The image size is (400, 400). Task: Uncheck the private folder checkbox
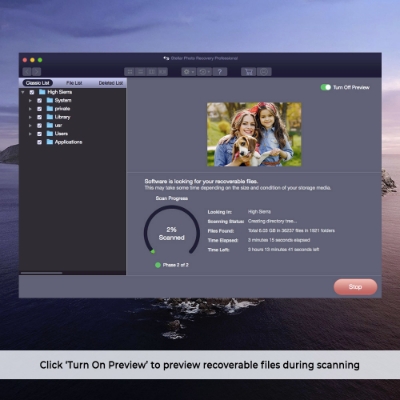pos(39,109)
